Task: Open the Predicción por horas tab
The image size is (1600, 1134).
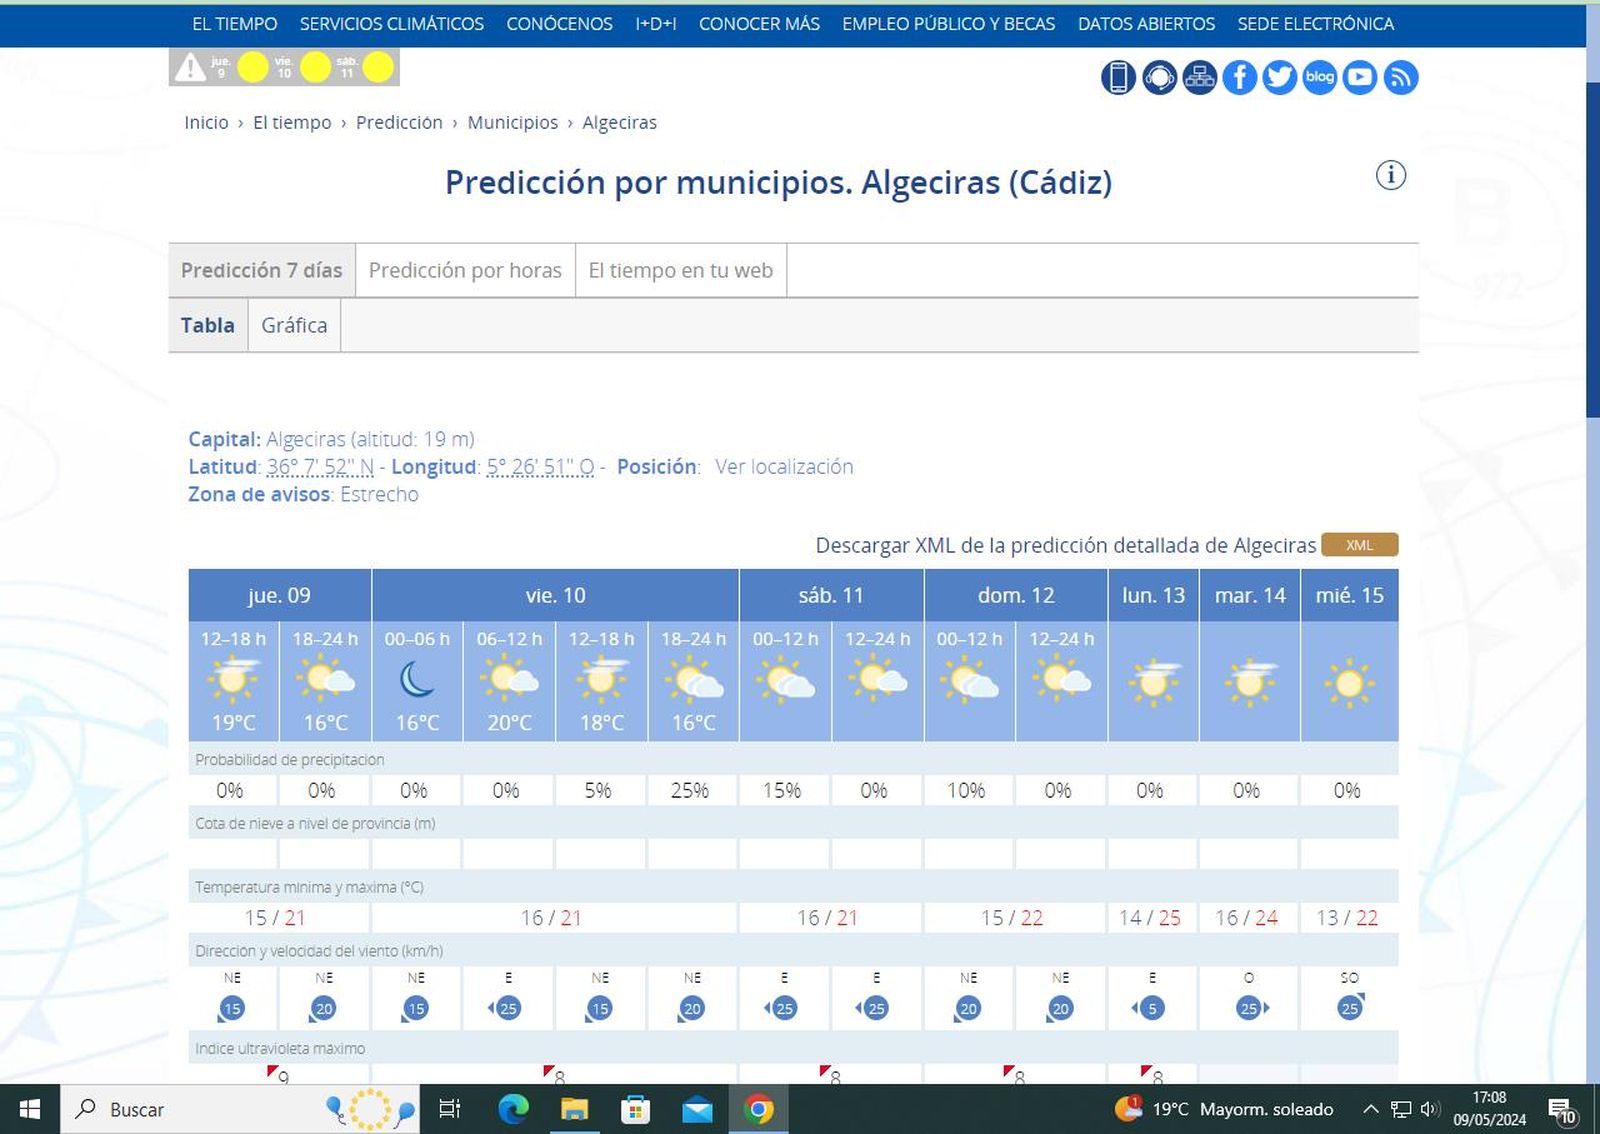Action: [466, 270]
